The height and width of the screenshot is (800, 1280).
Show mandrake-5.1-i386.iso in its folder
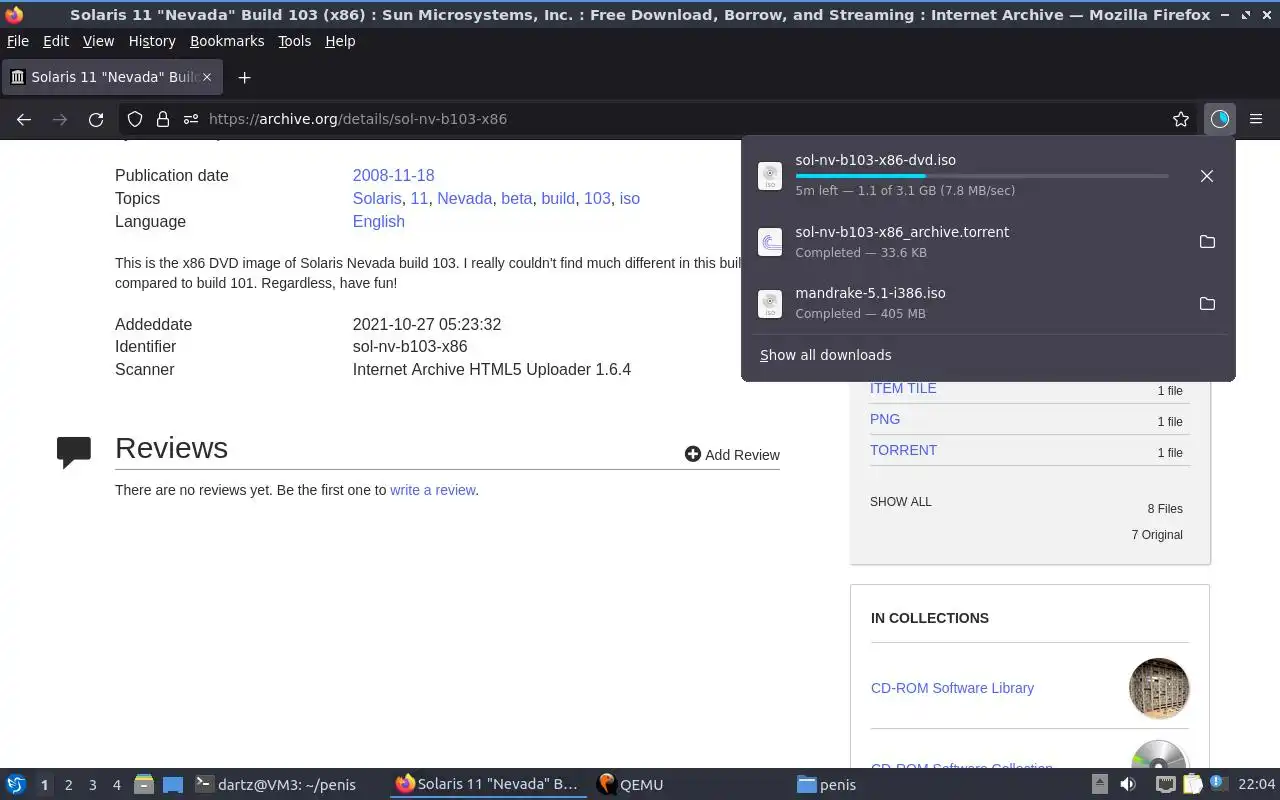coord(1207,303)
